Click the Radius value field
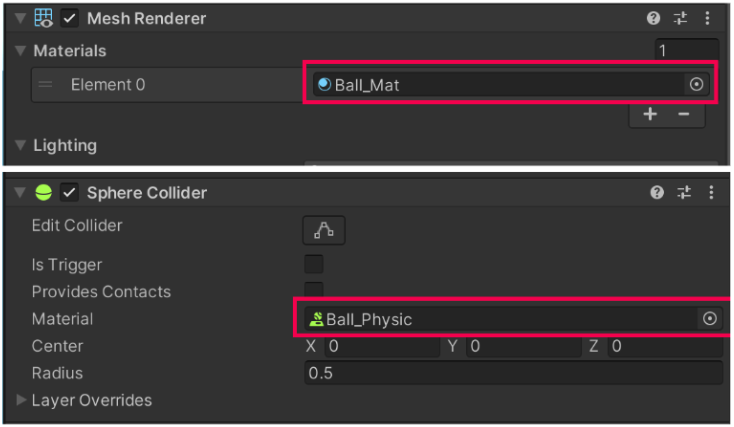 pyautogui.click(x=512, y=373)
